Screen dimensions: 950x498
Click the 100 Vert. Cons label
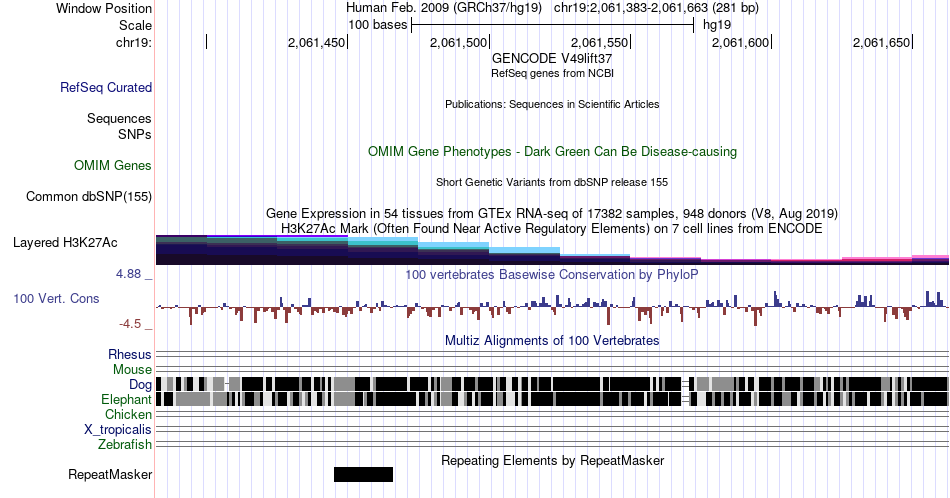56,298
